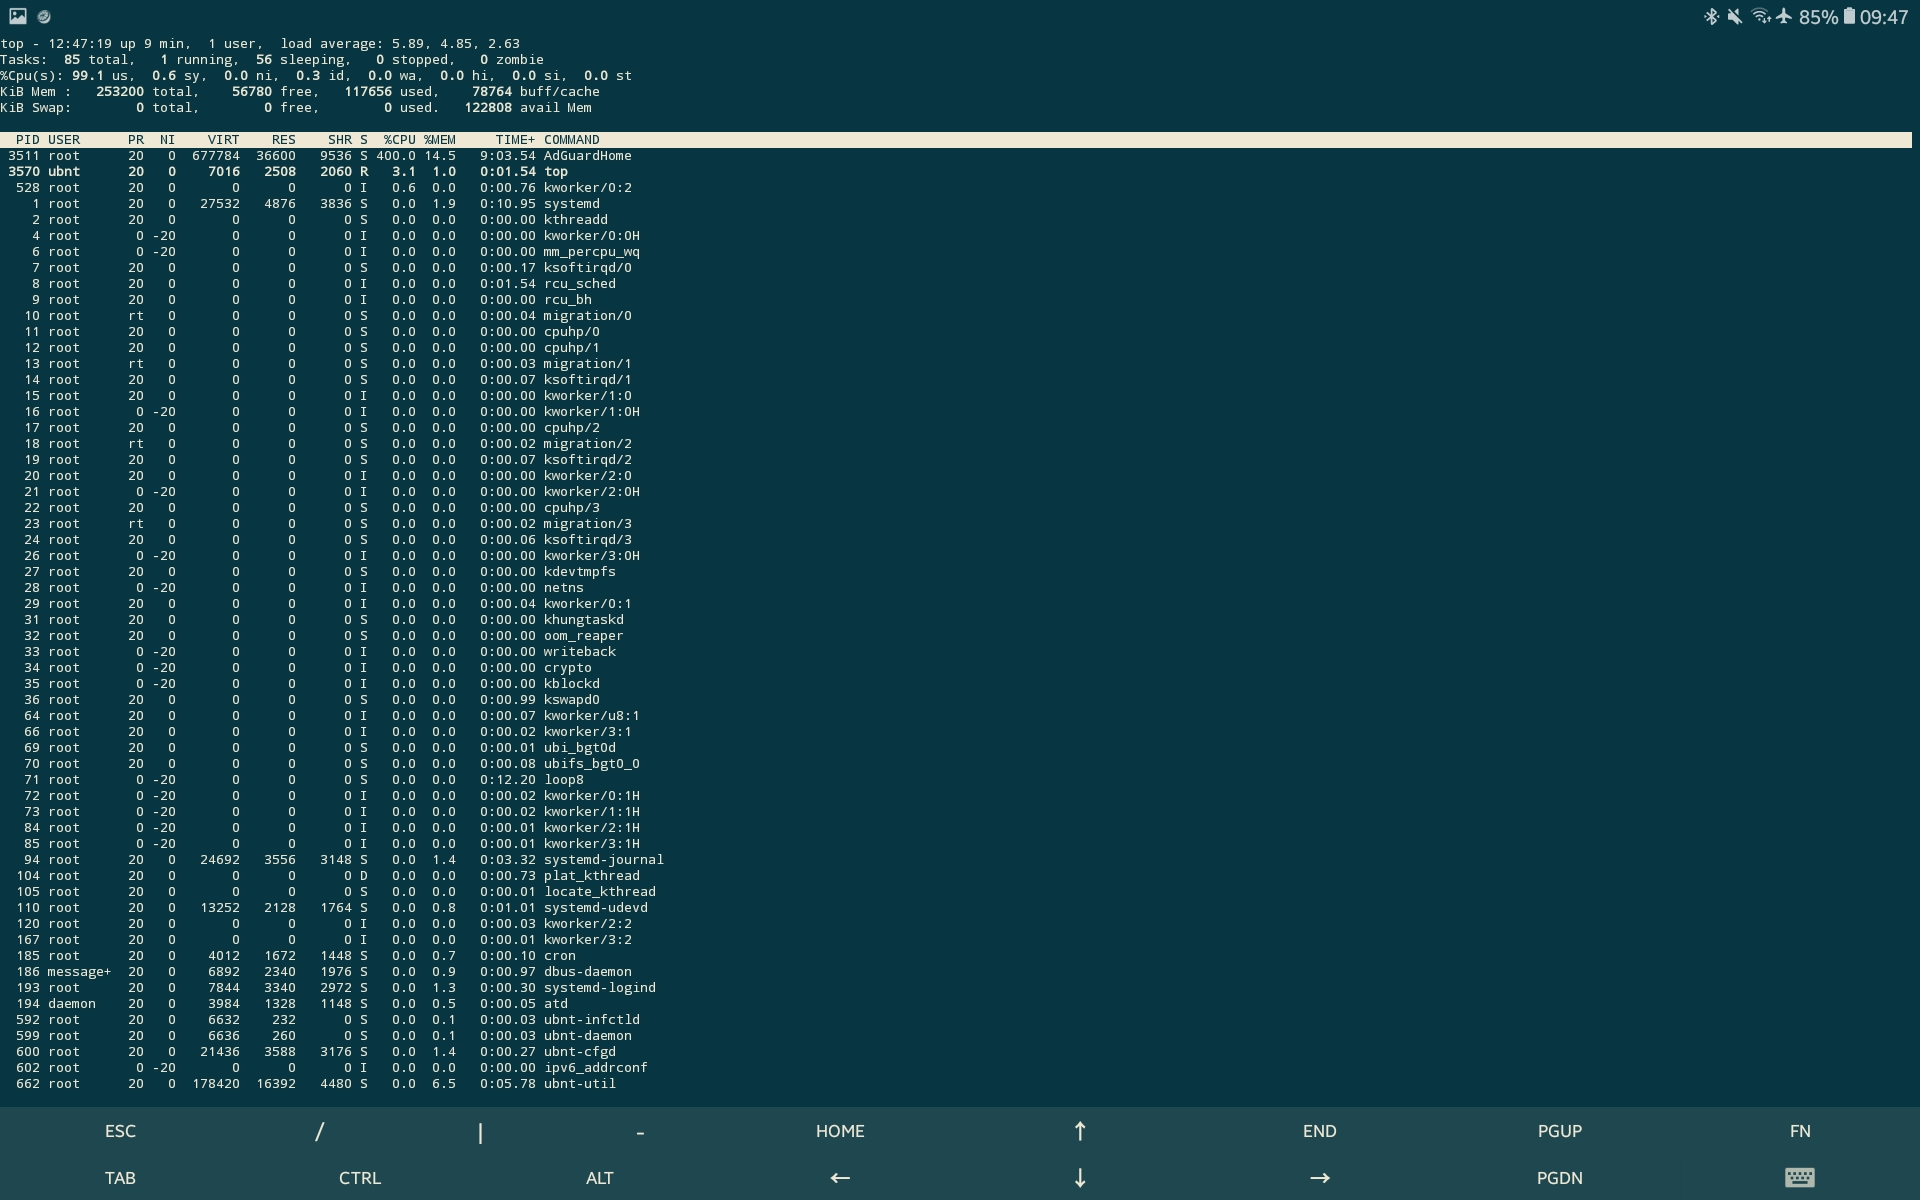Tap the muted sound status icon
The height and width of the screenshot is (1200, 1920).
point(1735,16)
